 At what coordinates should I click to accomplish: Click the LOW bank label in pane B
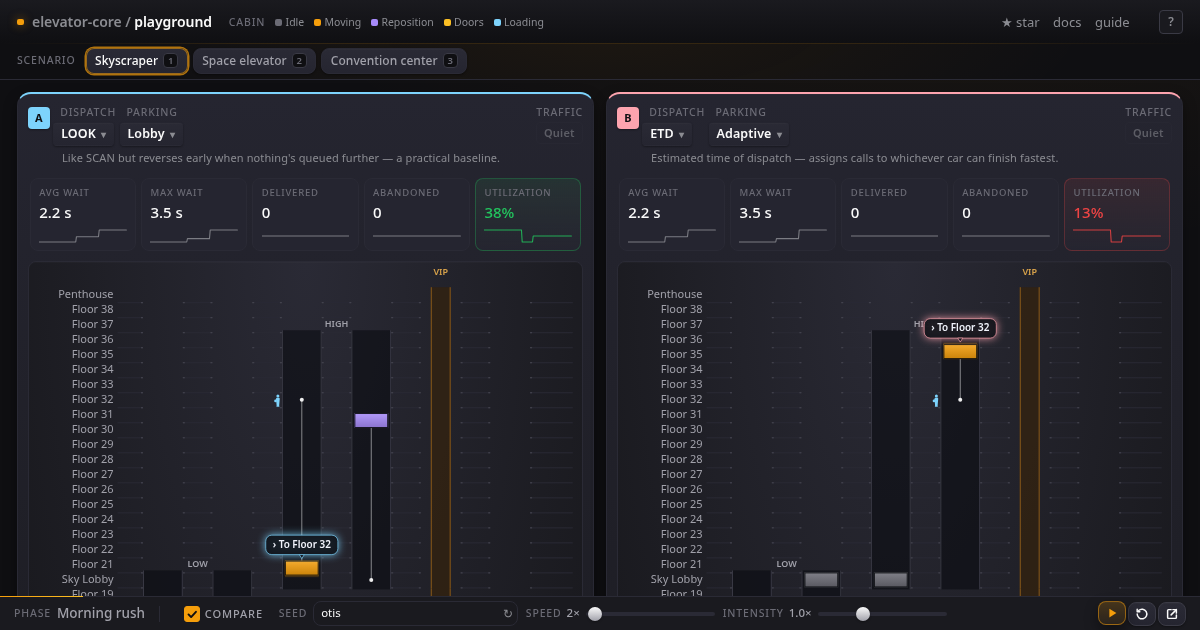[x=787, y=564]
